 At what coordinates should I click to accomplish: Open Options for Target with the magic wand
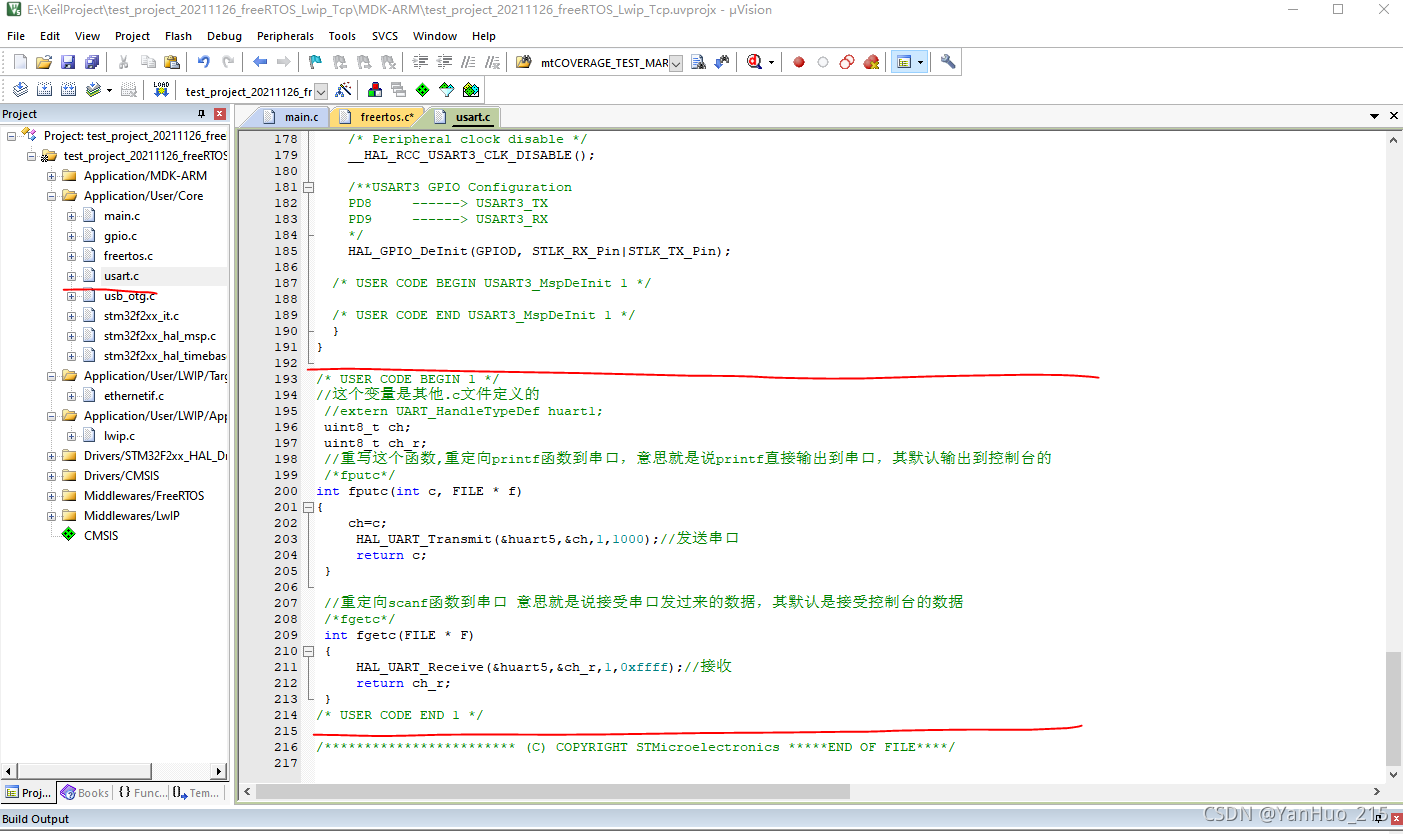343,90
